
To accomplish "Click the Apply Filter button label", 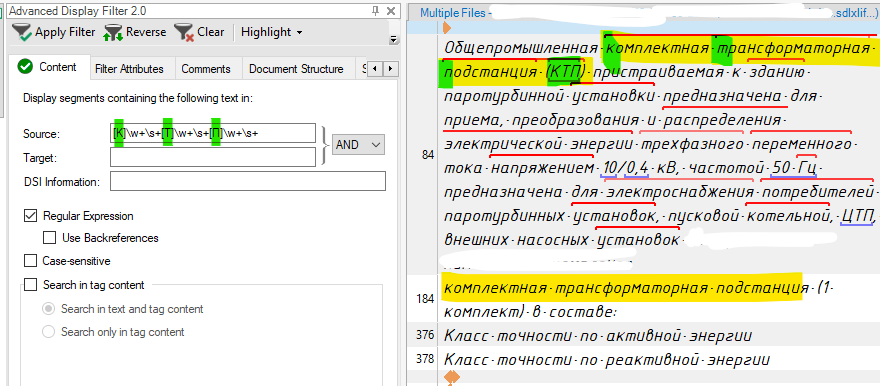I will tap(65, 32).
